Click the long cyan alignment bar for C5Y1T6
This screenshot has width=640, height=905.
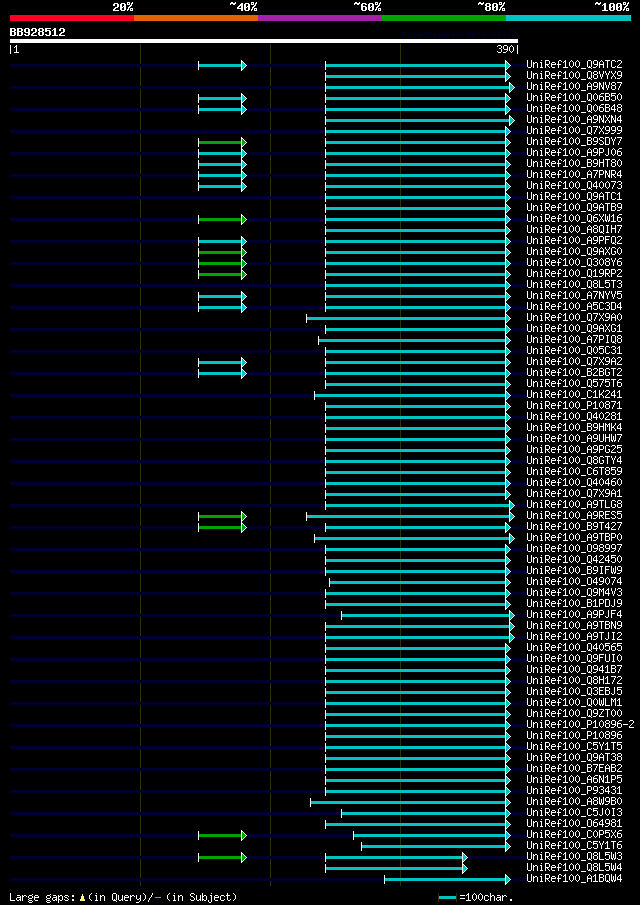(436, 847)
